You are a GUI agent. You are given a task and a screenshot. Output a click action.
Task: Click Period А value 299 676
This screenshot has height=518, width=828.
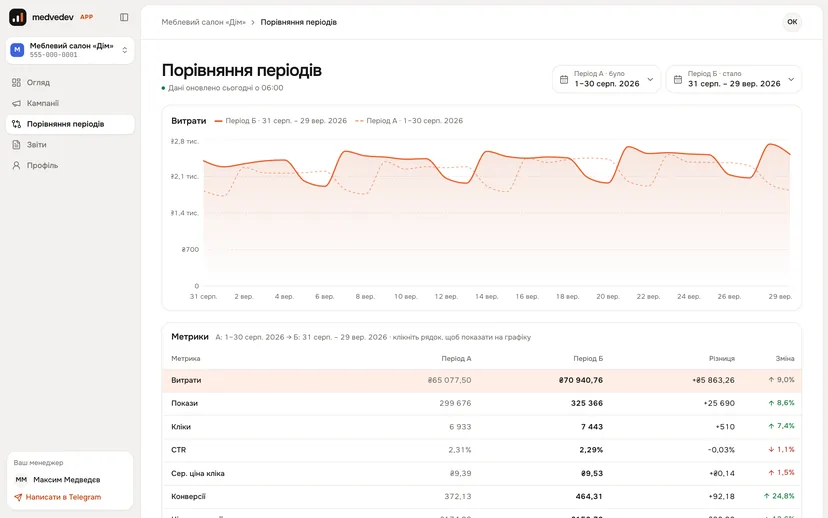pyautogui.click(x=455, y=403)
